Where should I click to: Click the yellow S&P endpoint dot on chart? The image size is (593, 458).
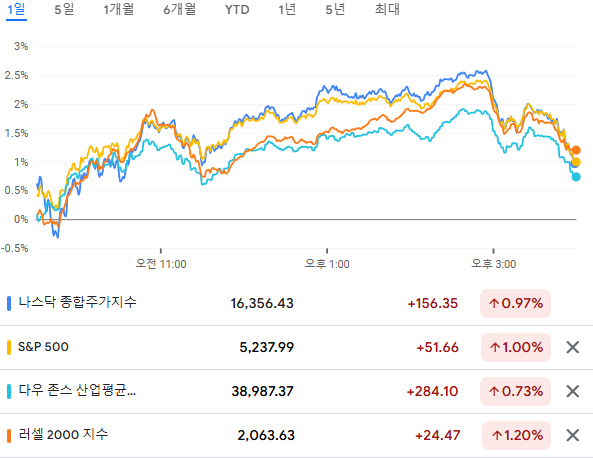tap(576, 162)
